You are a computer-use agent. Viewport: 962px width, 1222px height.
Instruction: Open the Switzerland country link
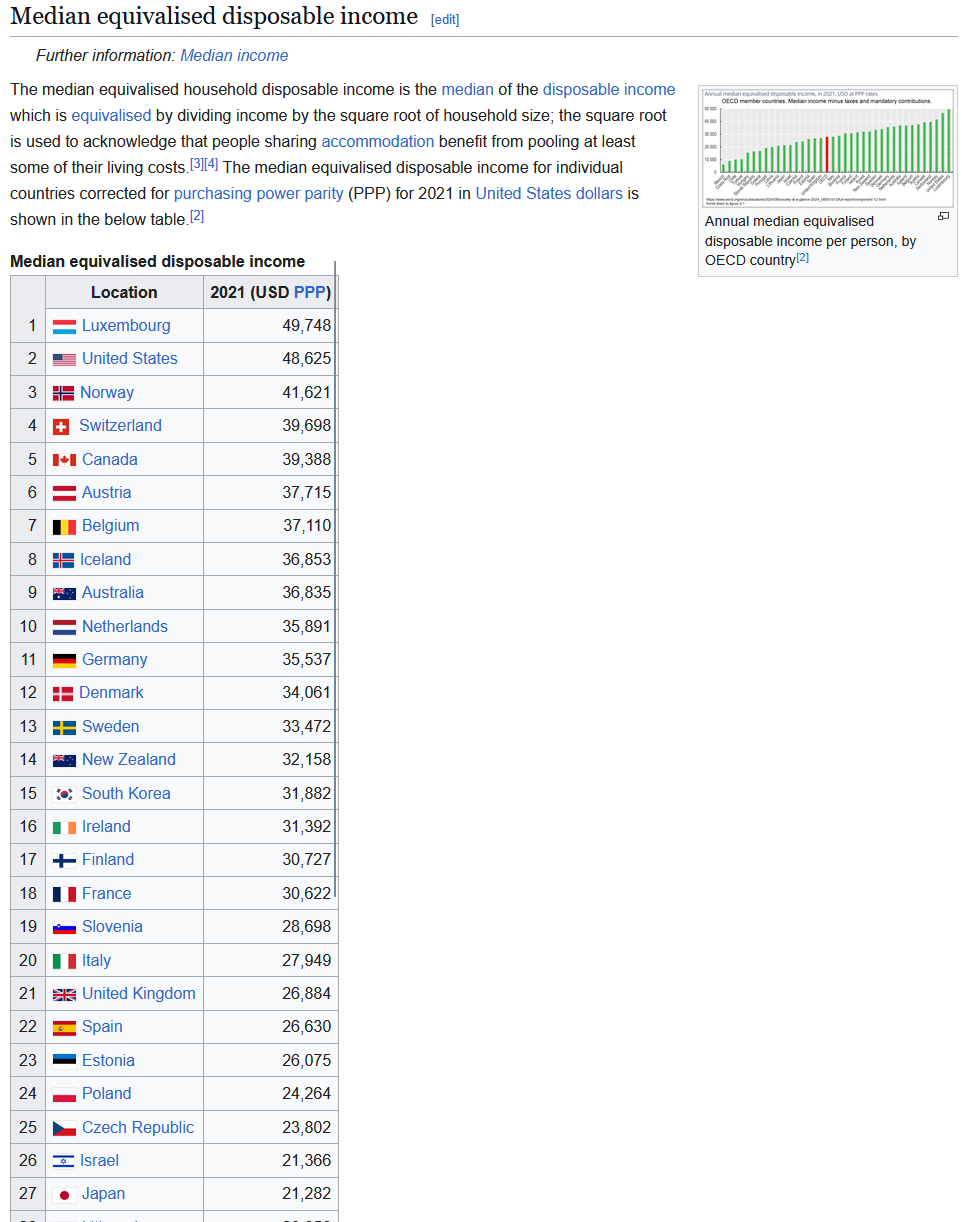pos(120,426)
